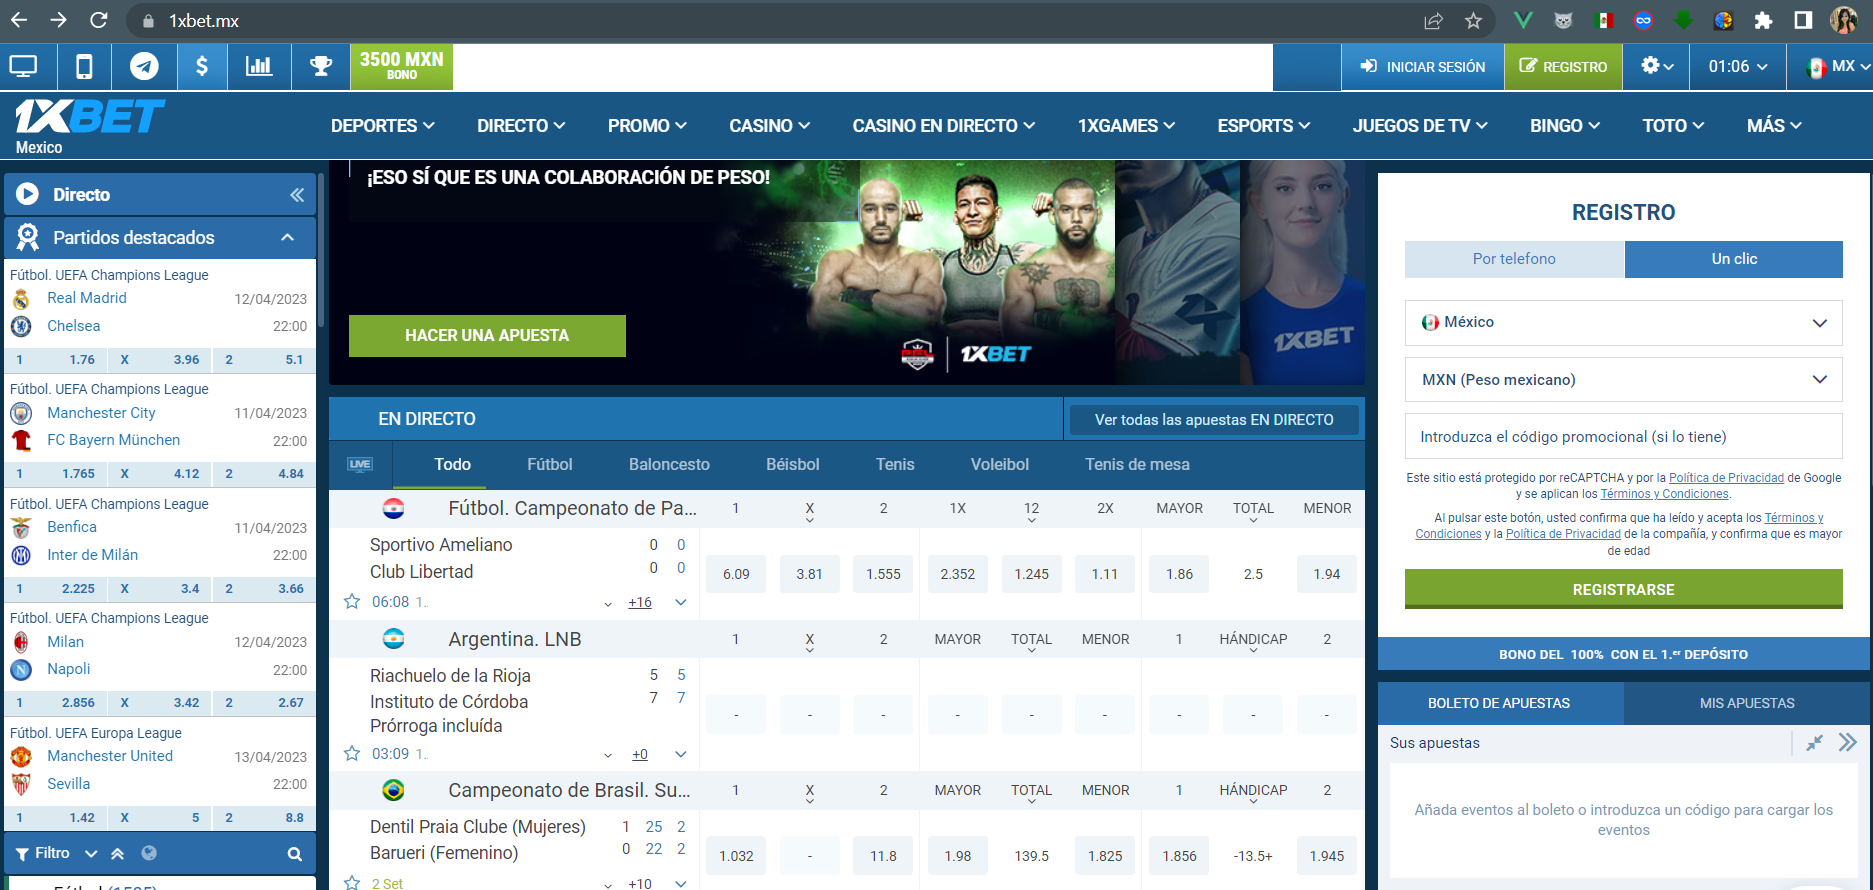Open the ESPORTS menu
The height and width of the screenshot is (890, 1873).
[x=1263, y=125]
